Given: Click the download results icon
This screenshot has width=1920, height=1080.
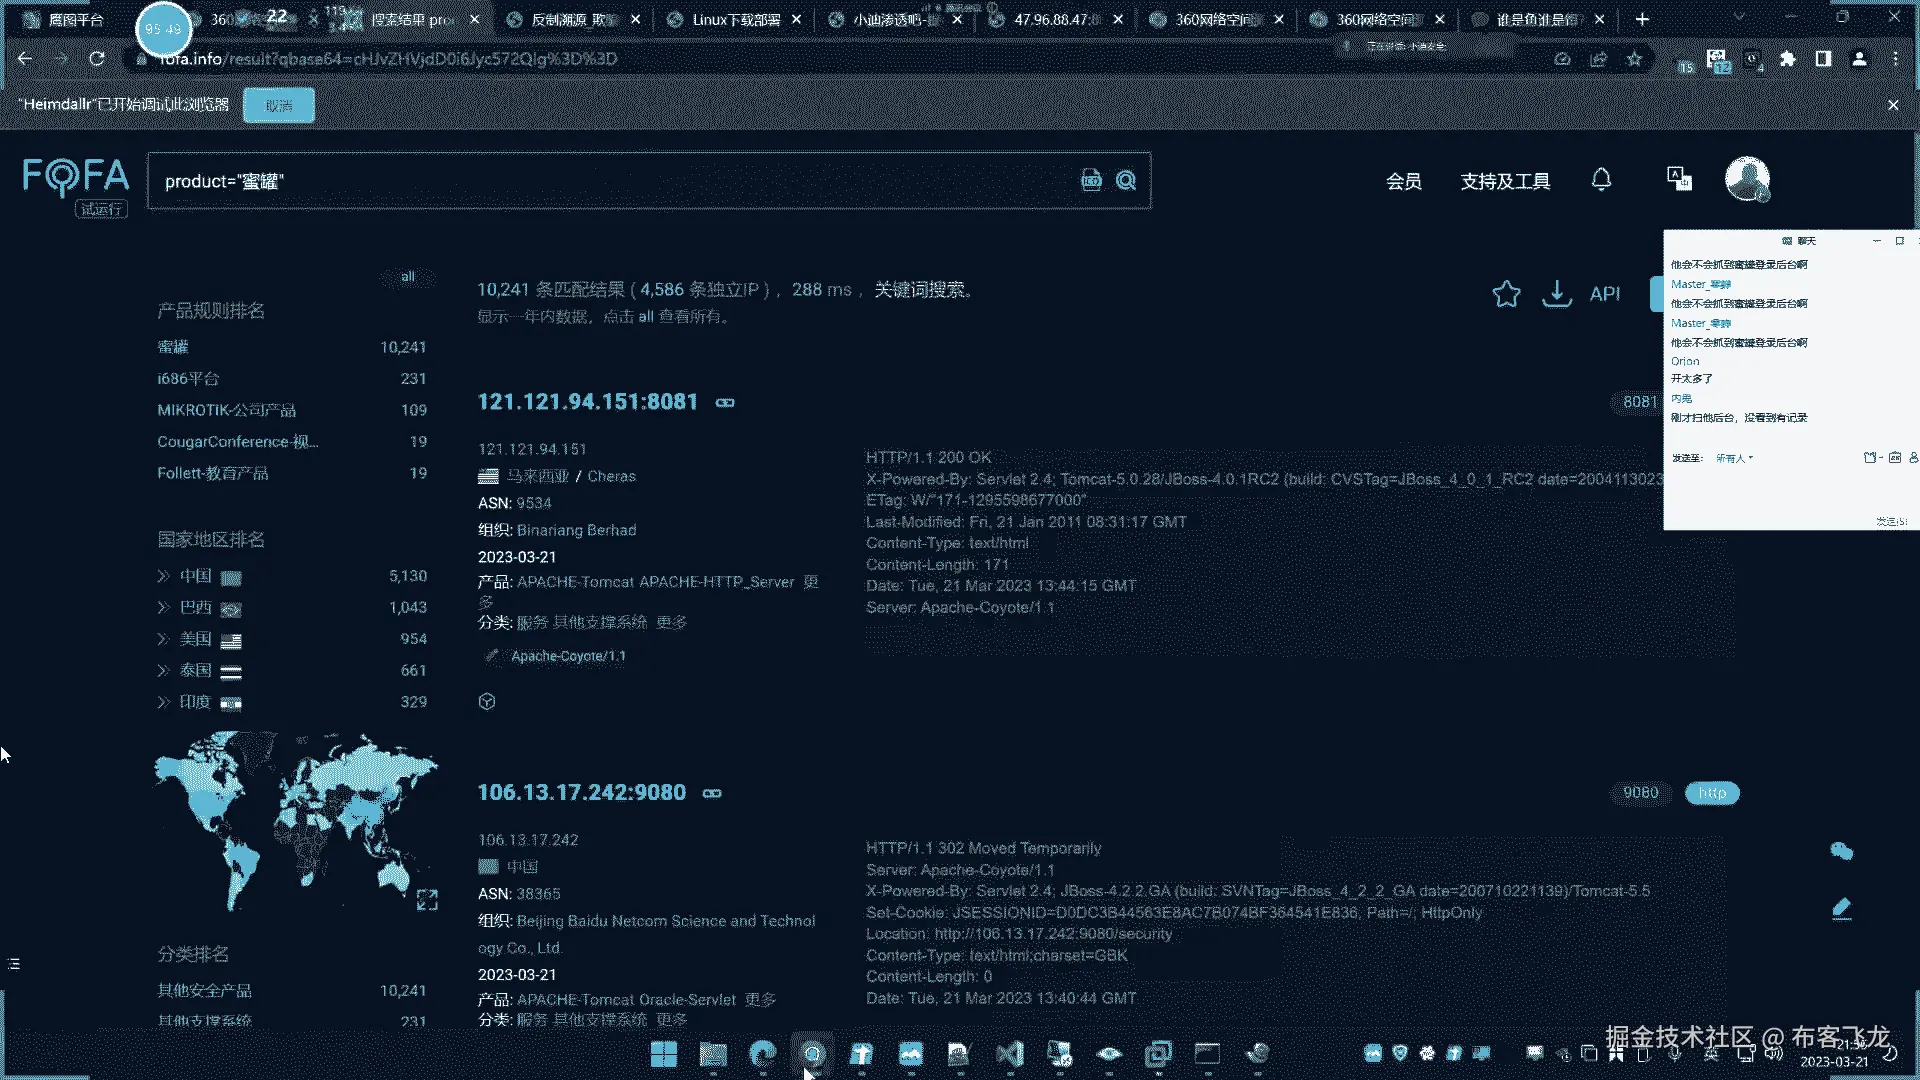Looking at the screenshot, I should (1556, 294).
